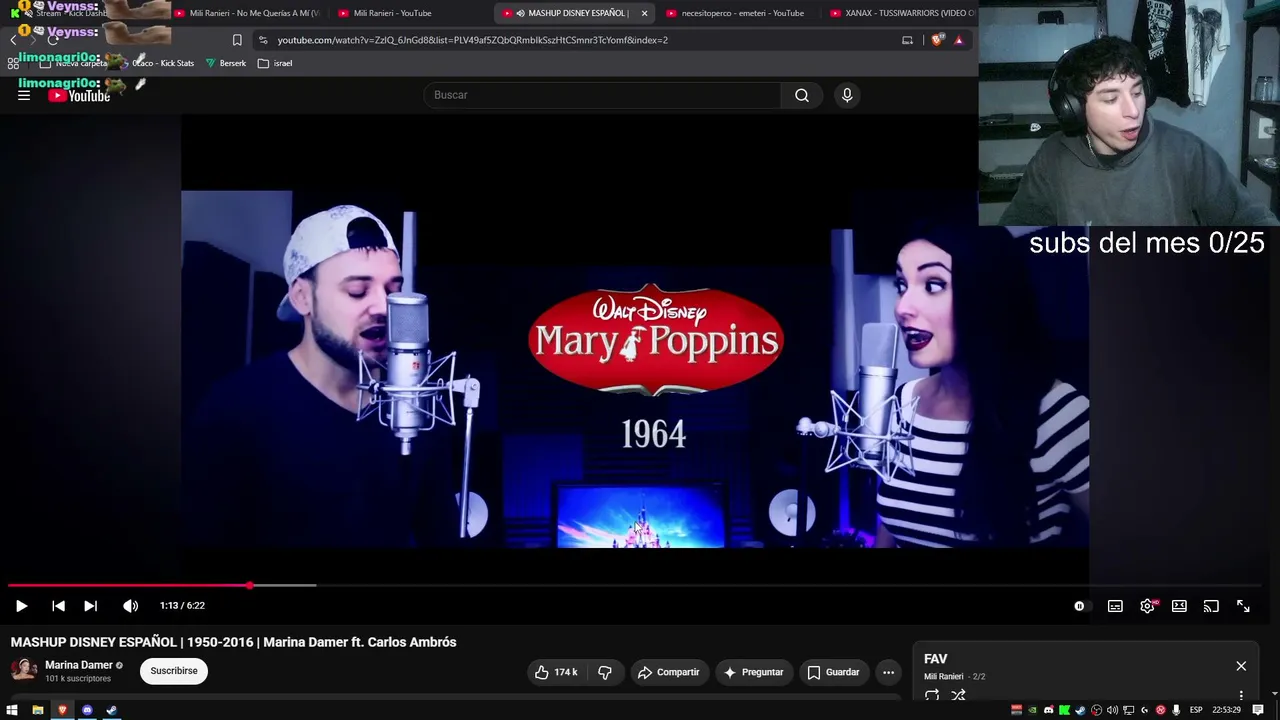Click the Brave browser taskbar icon
The image size is (1280, 720).
[62, 710]
